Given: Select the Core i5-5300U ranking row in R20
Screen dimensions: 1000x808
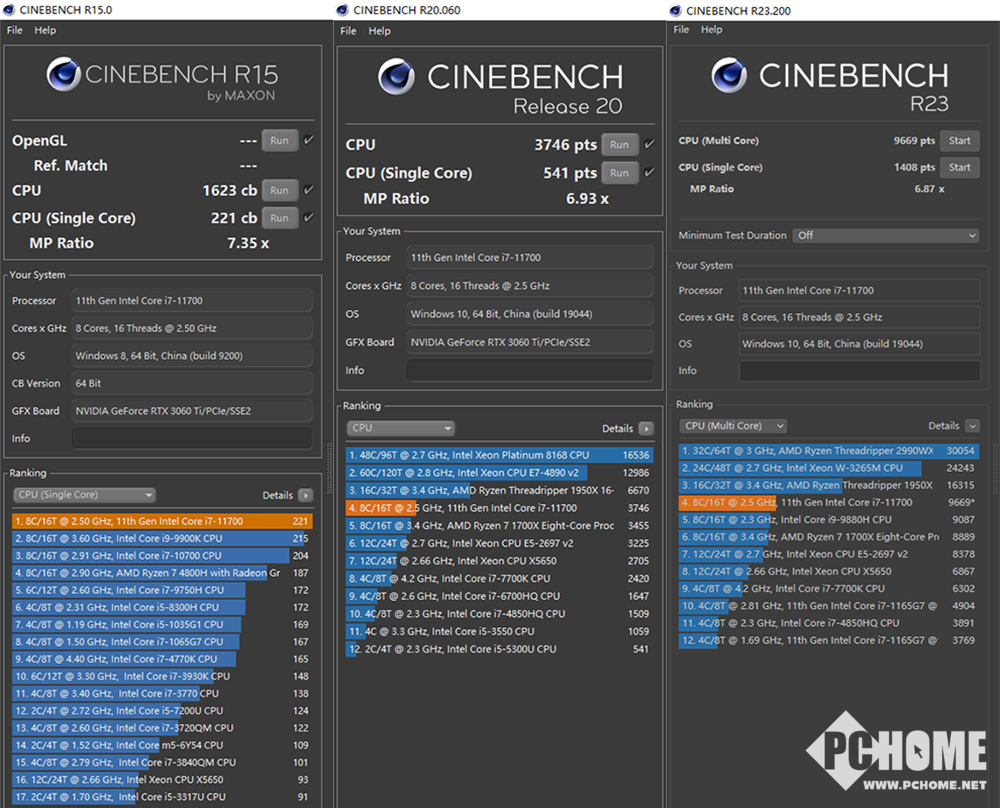Looking at the screenshot, I should 499,649.
